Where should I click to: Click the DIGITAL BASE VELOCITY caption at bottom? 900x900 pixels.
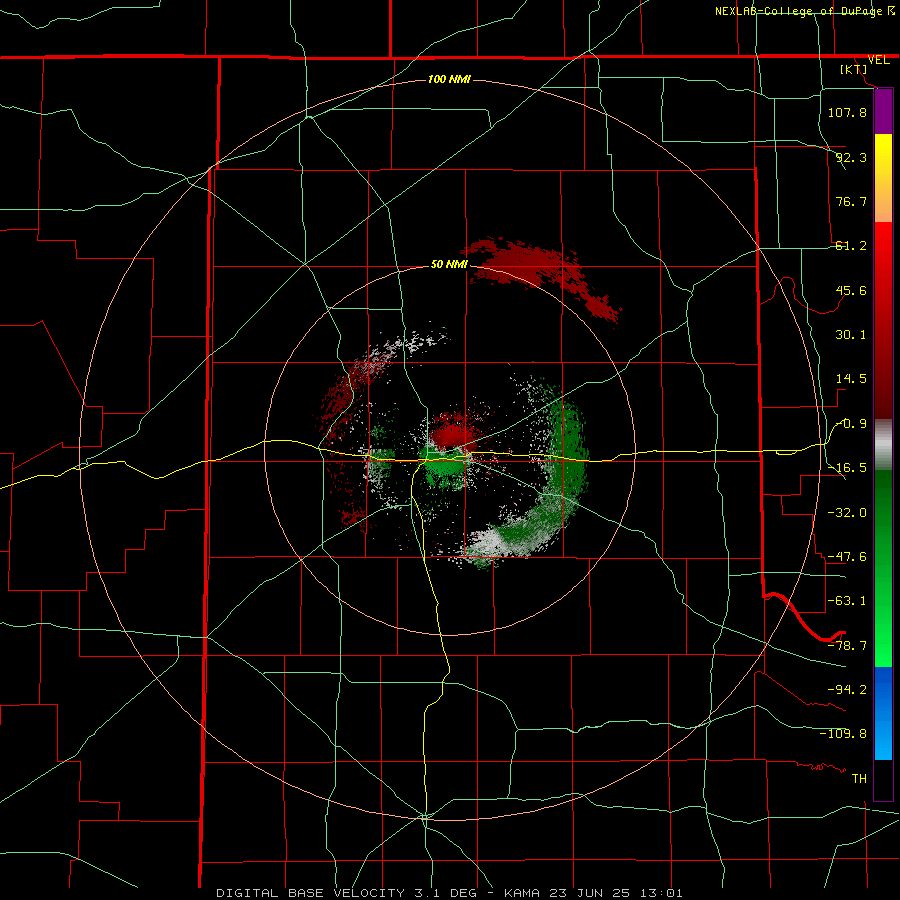click(449, 893)
